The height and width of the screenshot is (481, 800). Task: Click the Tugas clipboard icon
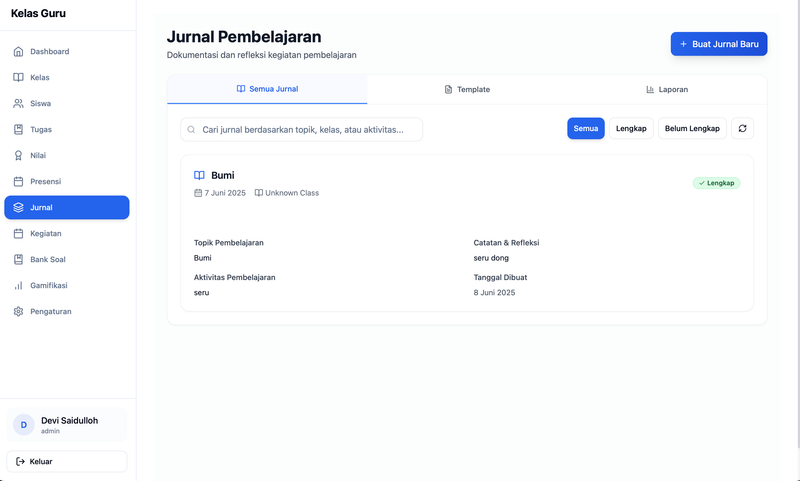(18, 129)
